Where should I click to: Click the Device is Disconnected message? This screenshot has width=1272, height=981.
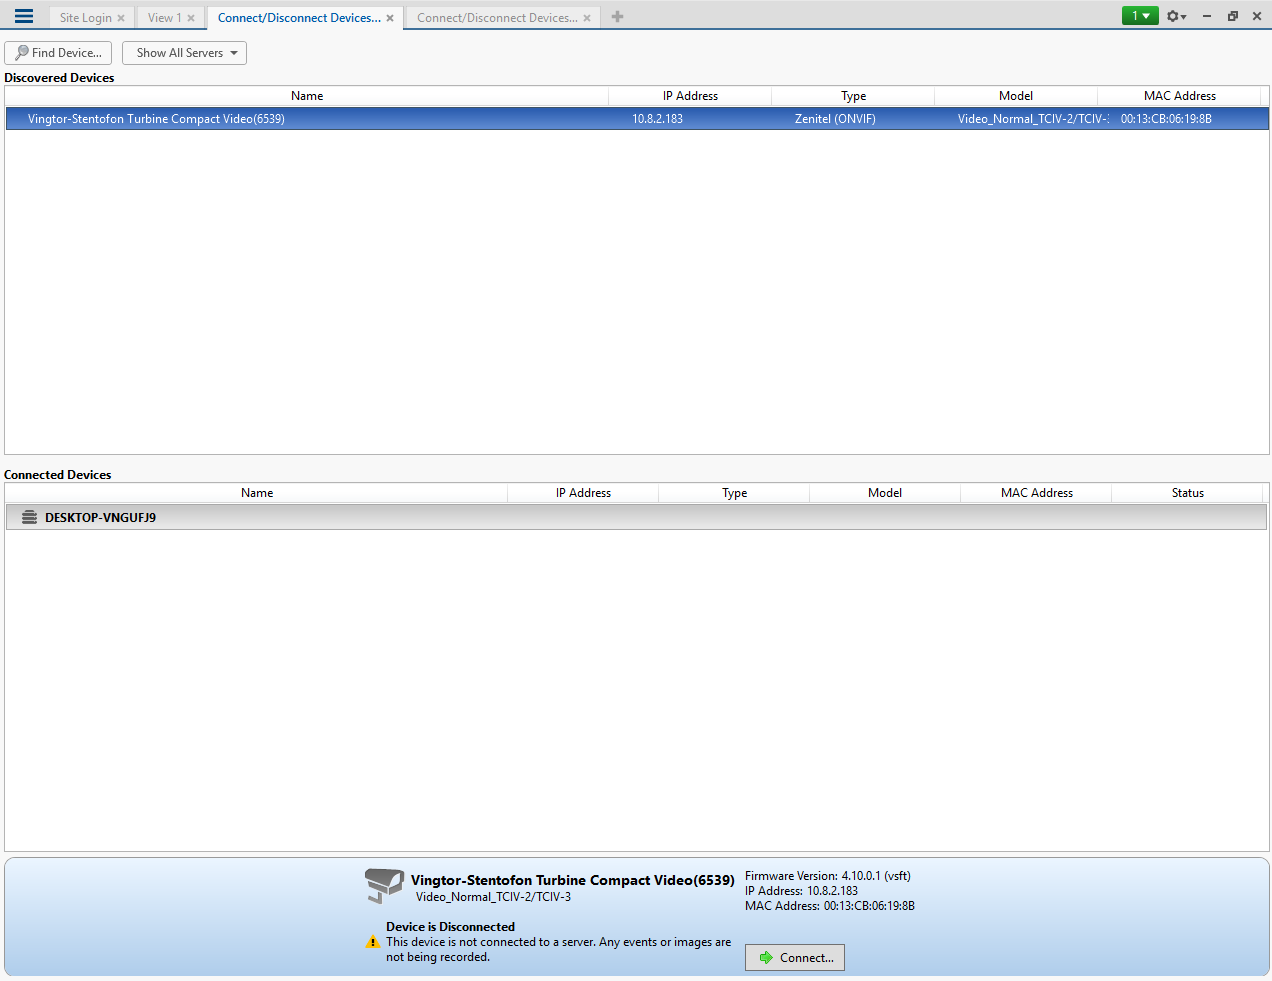tap(451, 927)
